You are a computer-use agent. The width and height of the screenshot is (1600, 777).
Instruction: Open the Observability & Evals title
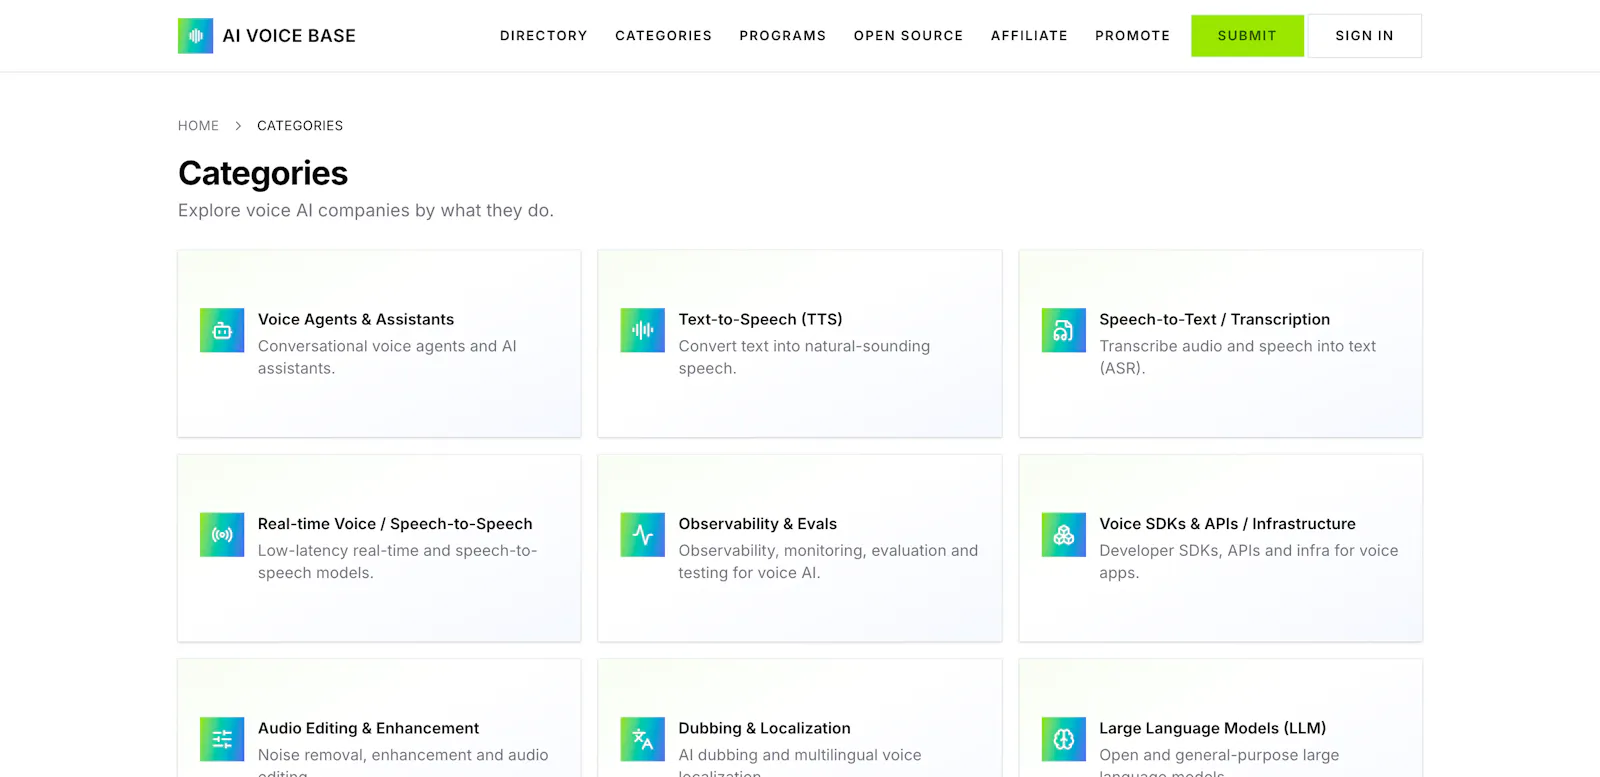(x=757, y=524)
